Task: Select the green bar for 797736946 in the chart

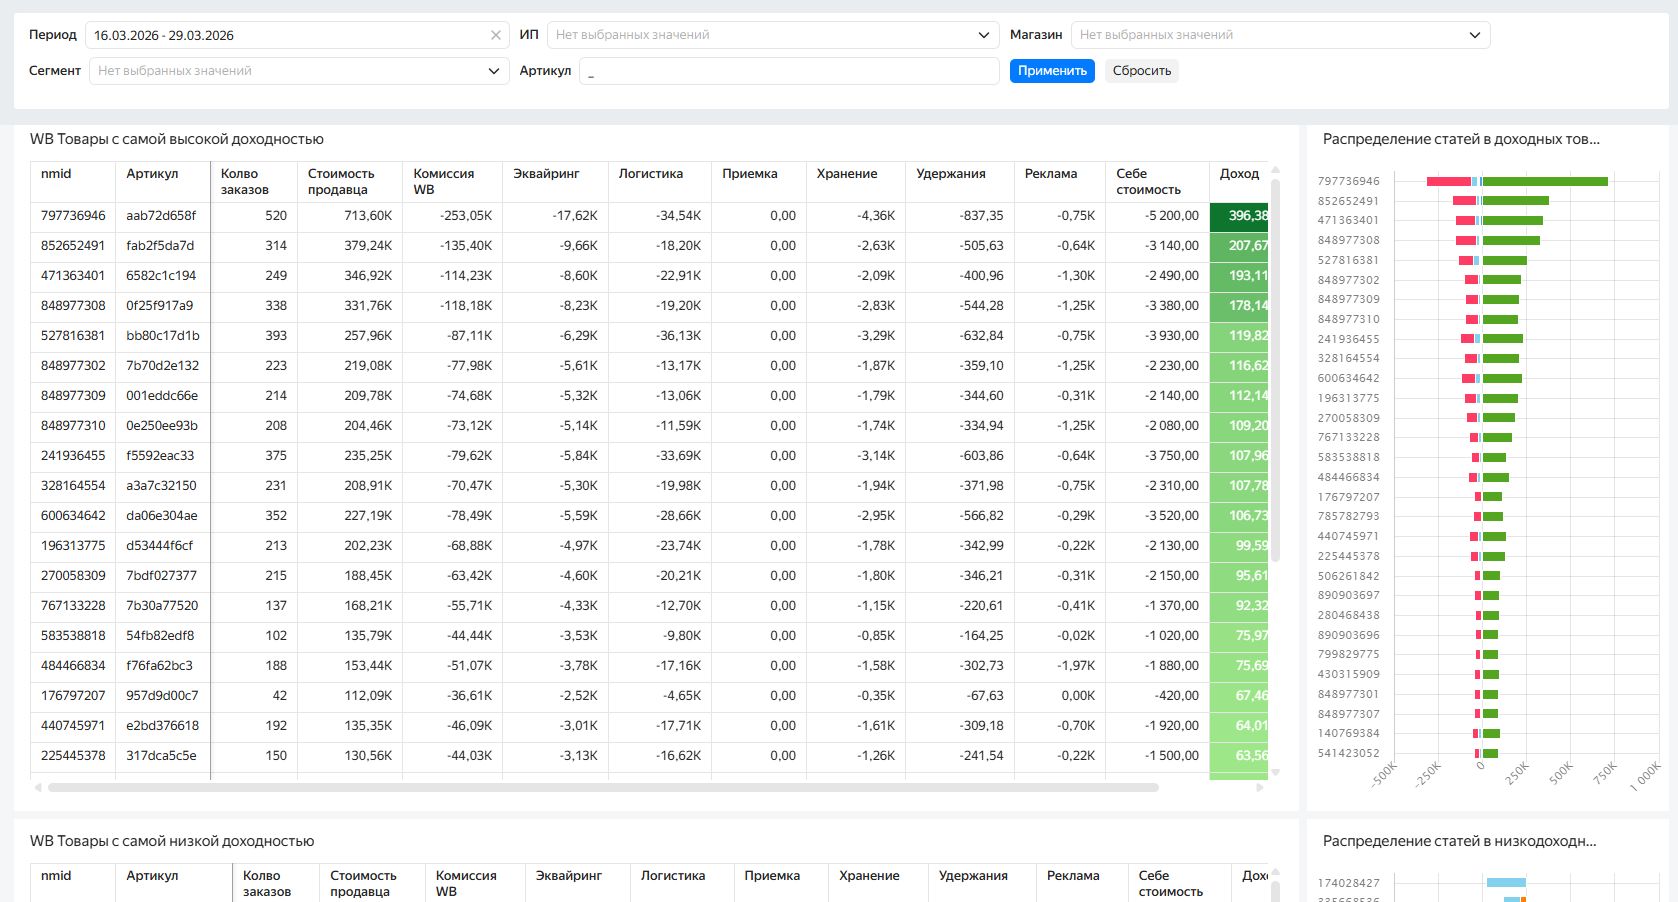Action: pos(1545,181)
